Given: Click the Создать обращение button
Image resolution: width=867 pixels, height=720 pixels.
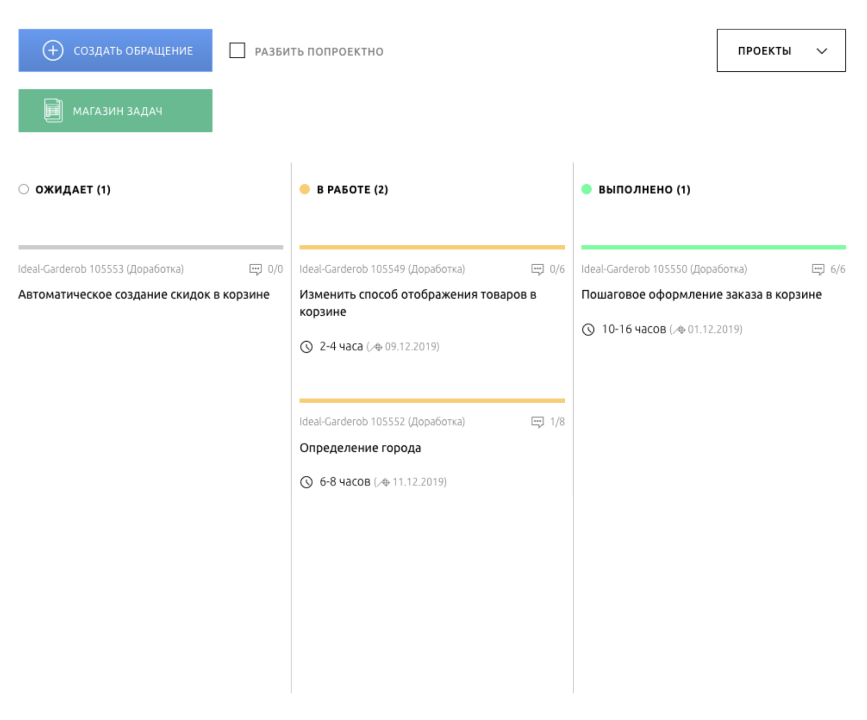Looking at the screenshot, I should 115,50.
